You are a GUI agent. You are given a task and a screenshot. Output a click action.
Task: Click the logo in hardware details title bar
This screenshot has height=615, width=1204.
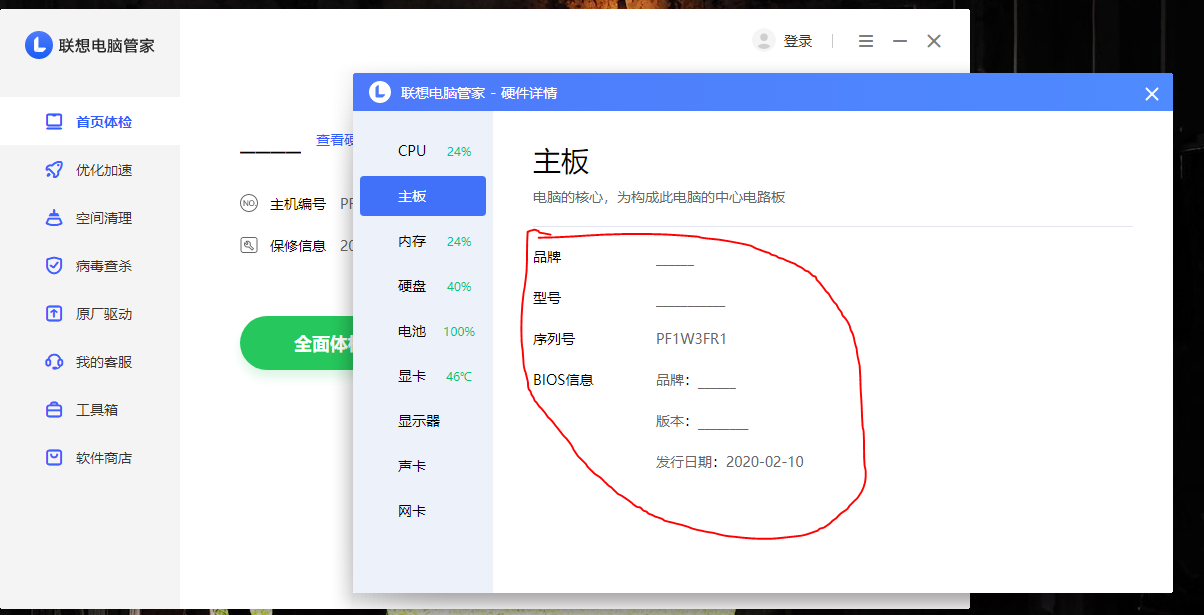[x=380, y=92]
